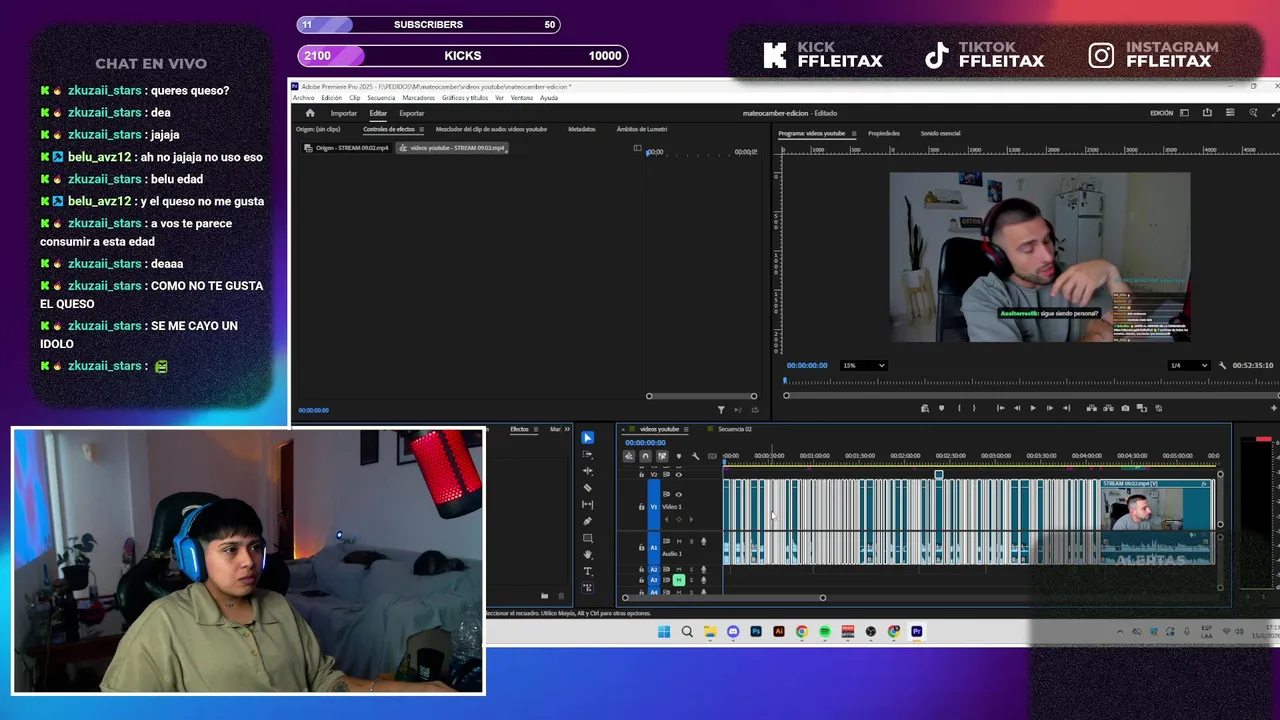The image size is (1280, 720).
Task: Open the workspaces layout icon
Action: [x=1184, y=113]
